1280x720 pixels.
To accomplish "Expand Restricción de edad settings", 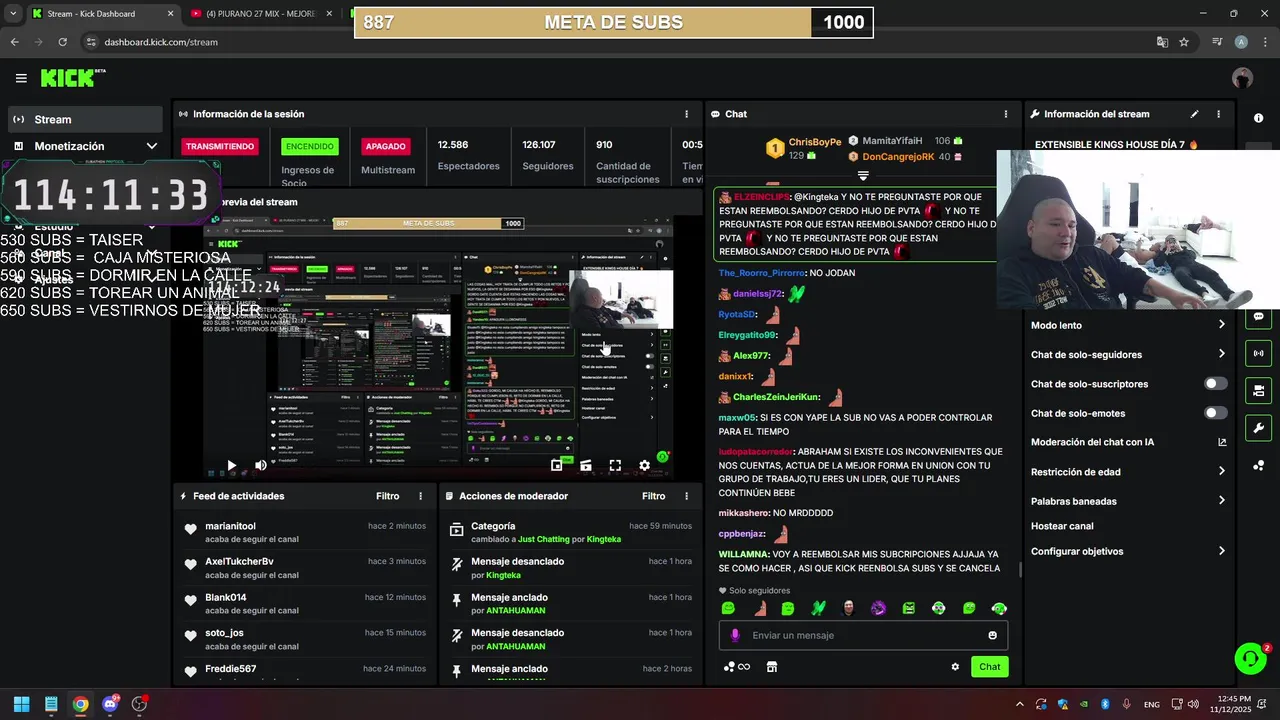I will pyautogui.click(x=1222, y=472).
